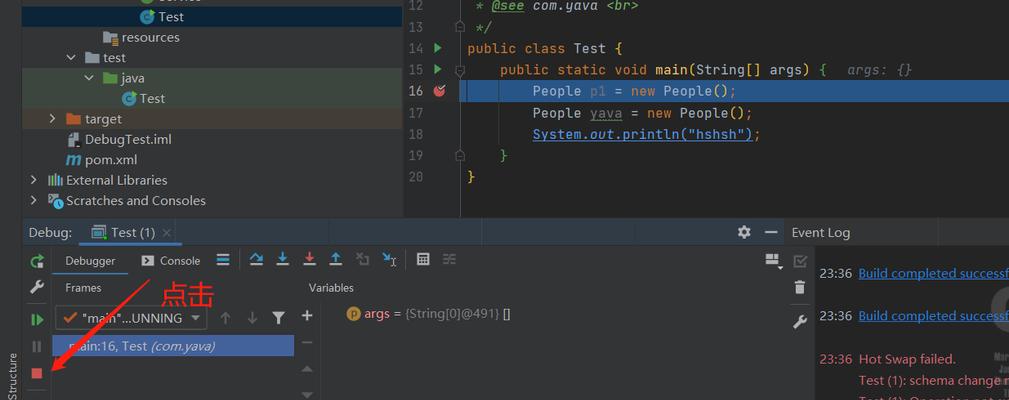Select previous frame up arrow
The width and height of the screenshot is (1009, 400).
[x=225, y=318]
